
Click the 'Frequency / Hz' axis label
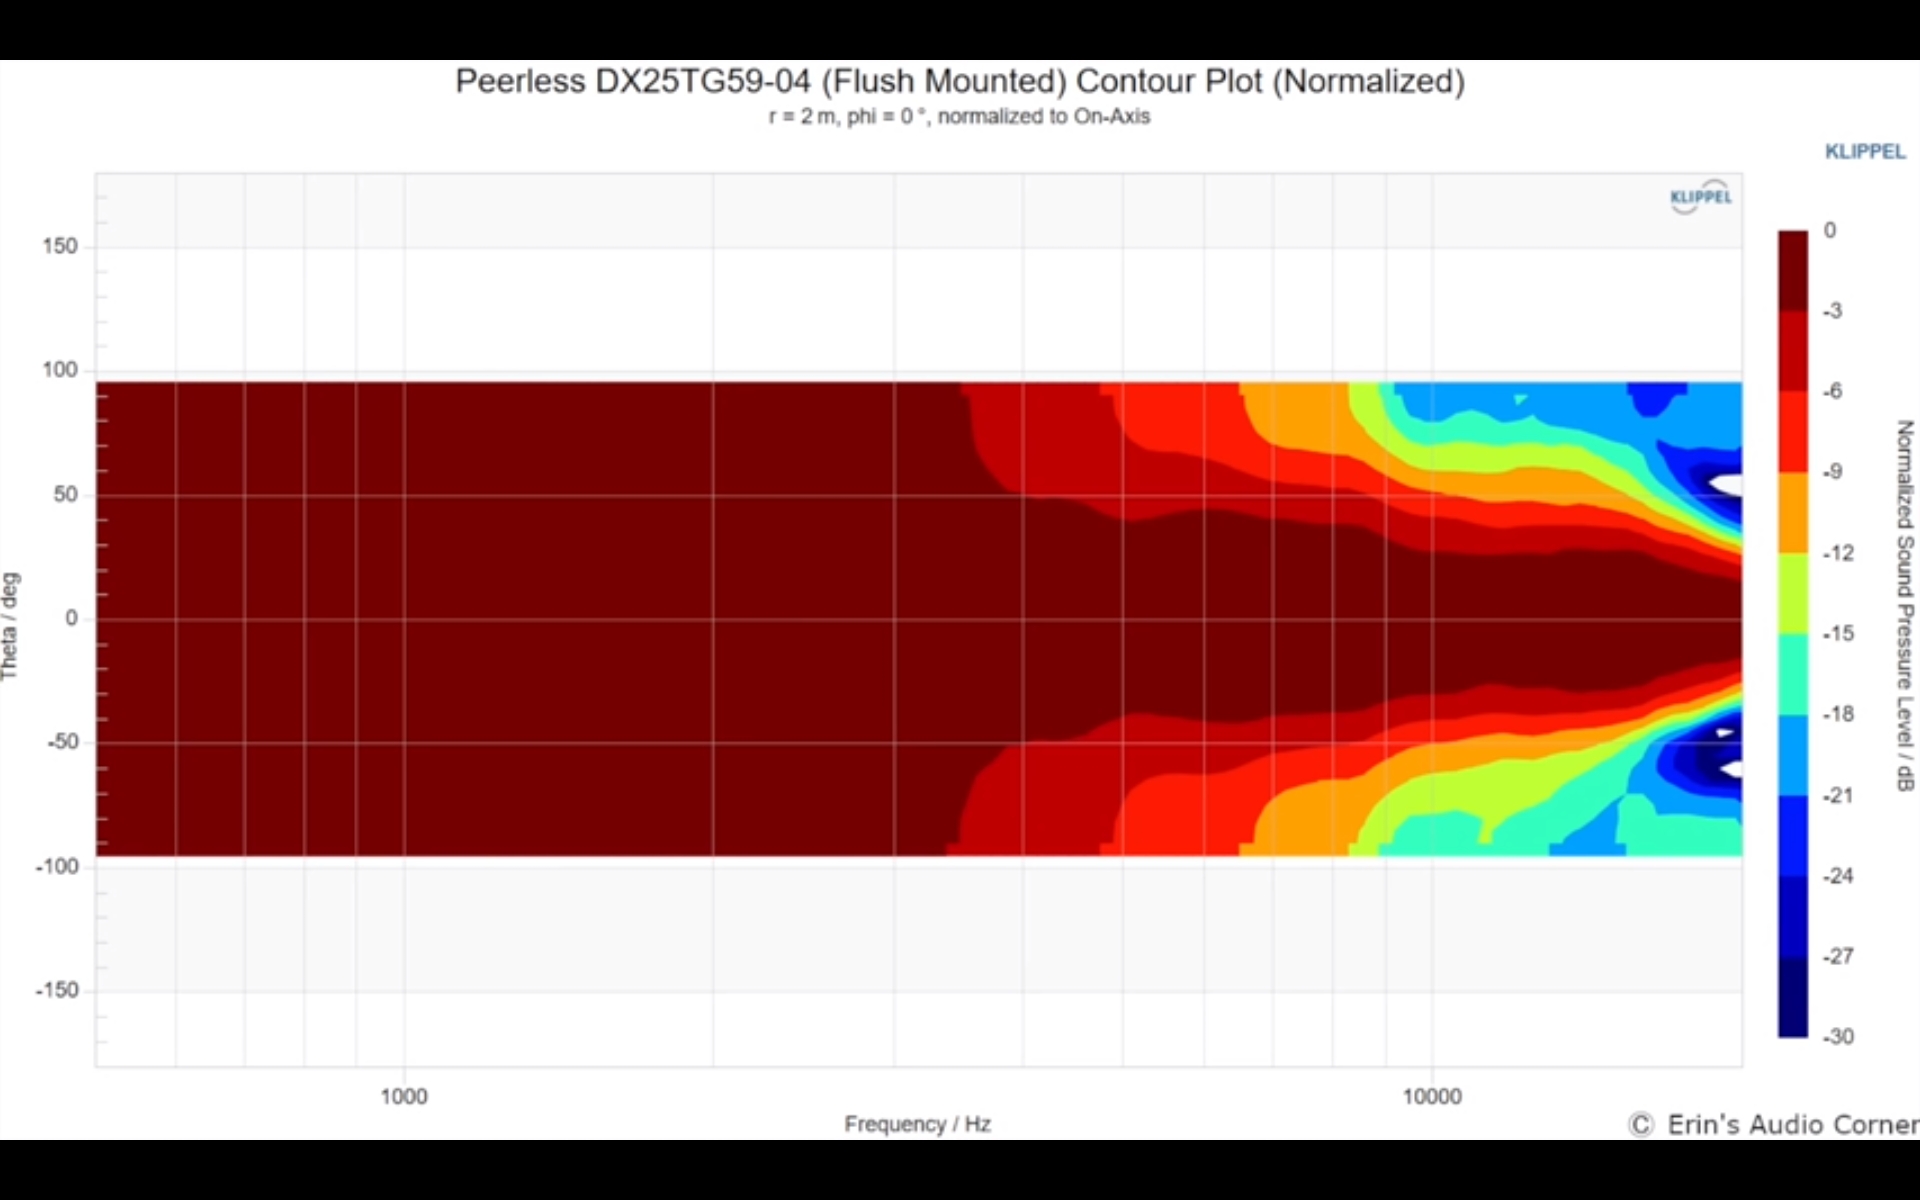click(917, 1124)
